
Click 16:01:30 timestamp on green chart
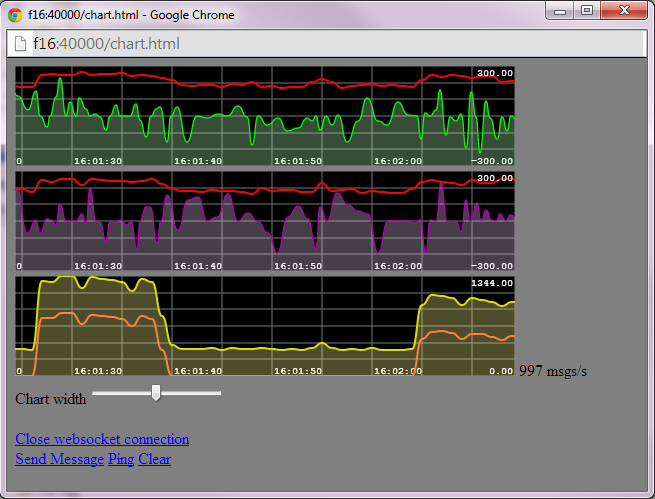point(98,161)
